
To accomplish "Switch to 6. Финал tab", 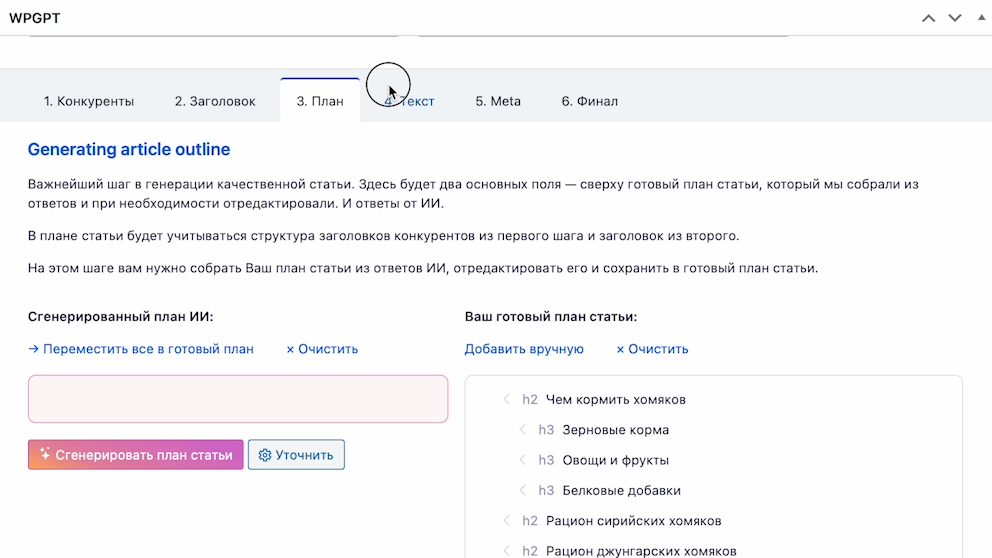I will click(590, 101).
